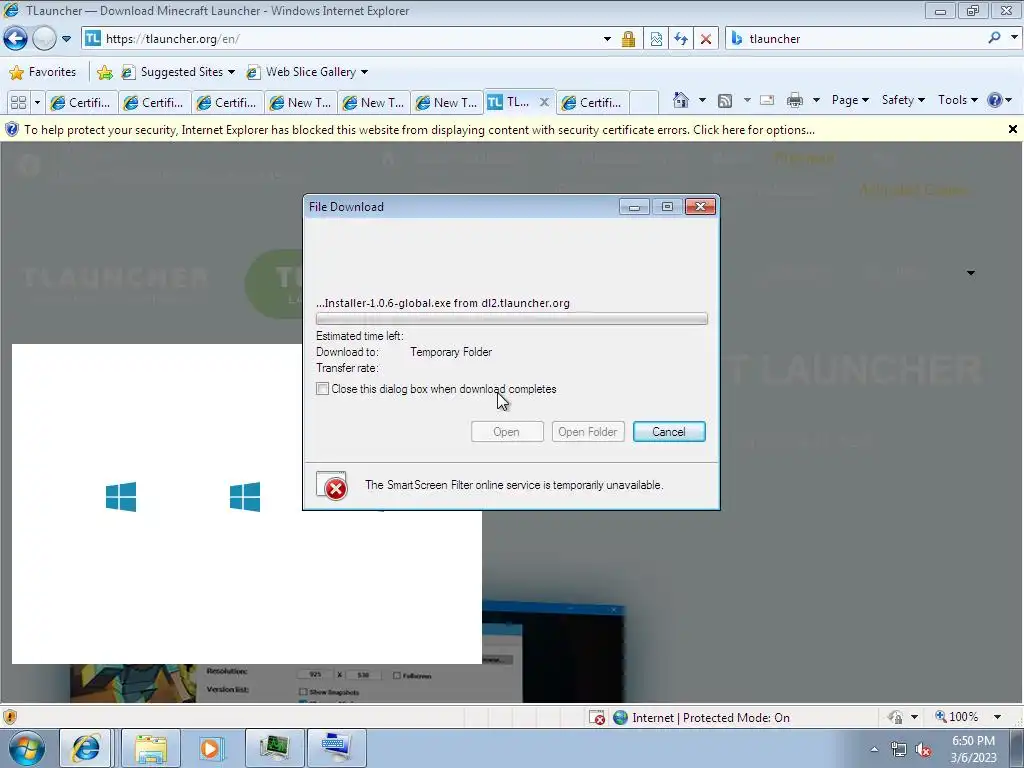Open a new blank tab button
This screenshot has height=768, width=1024.
pyautogui.click(x=644, y=103)
